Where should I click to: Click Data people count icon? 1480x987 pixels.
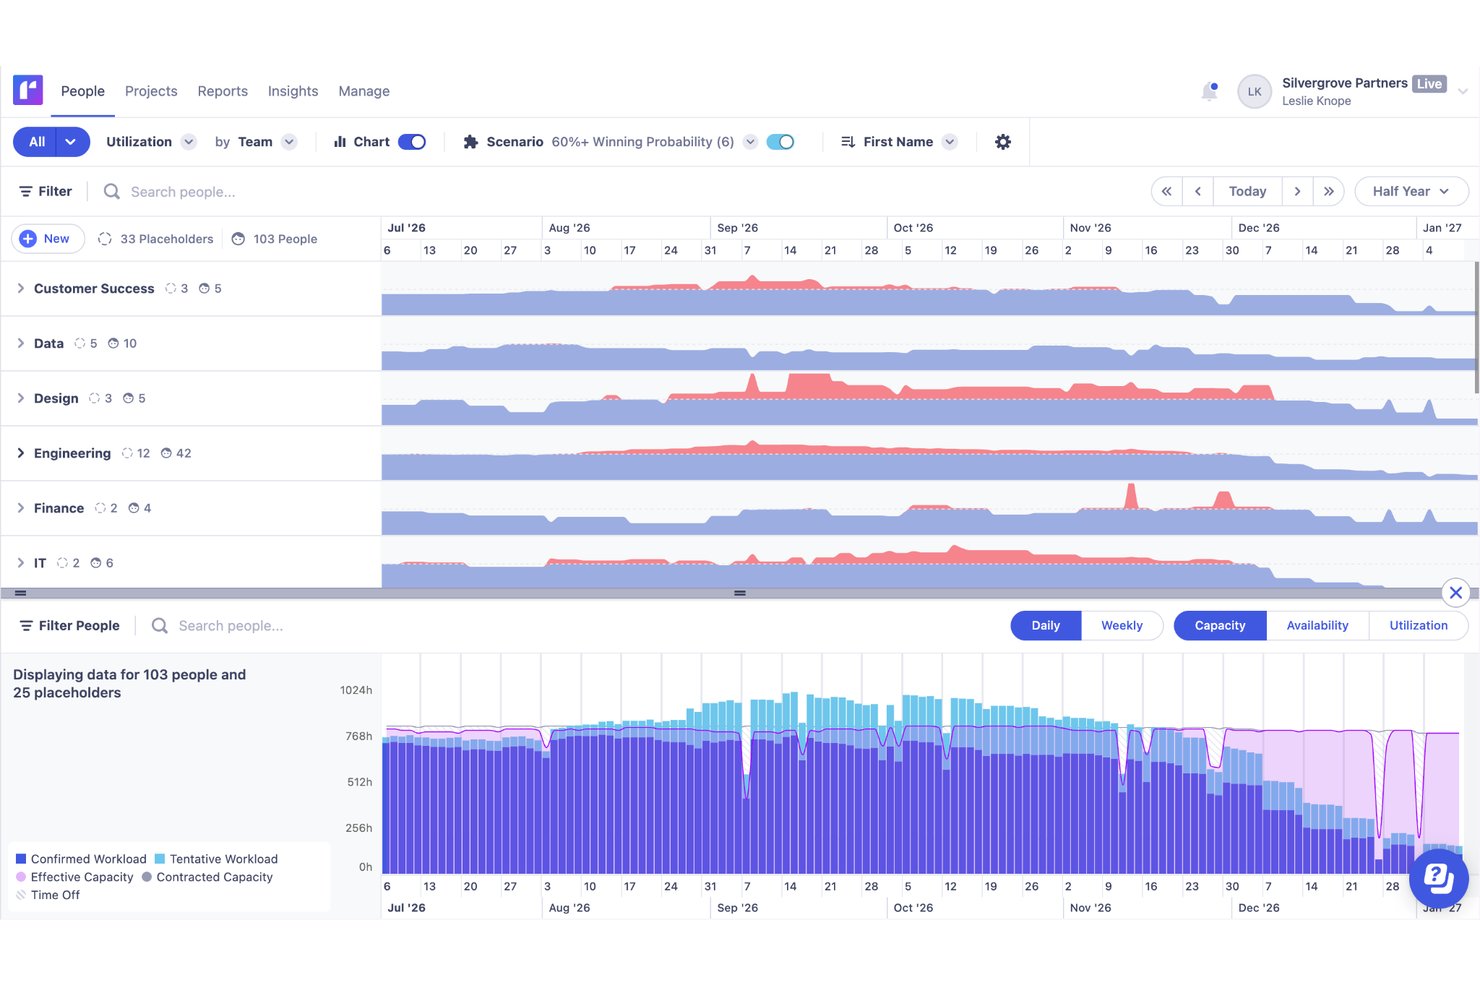113,343
